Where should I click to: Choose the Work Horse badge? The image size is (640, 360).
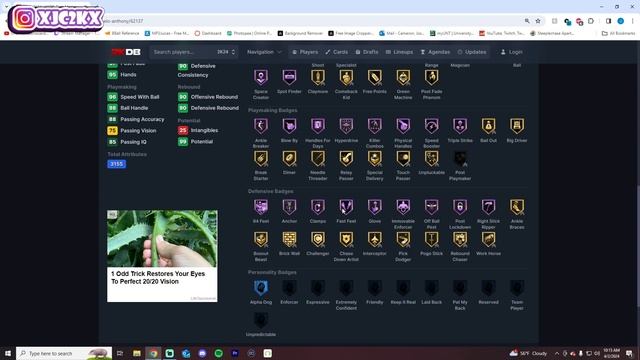489,240
